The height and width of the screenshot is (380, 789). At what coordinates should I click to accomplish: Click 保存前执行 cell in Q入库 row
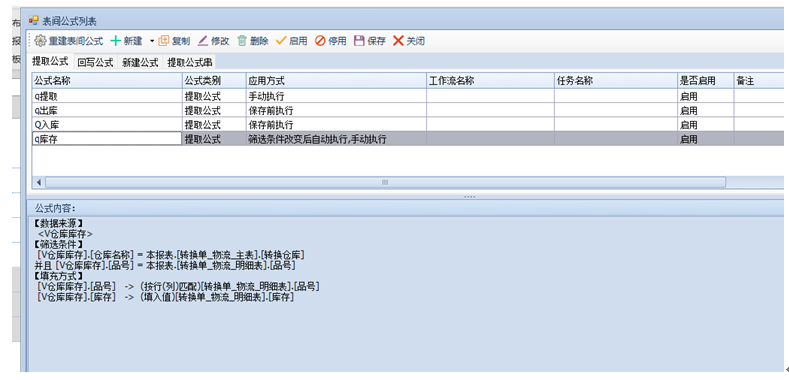point(336,124)
